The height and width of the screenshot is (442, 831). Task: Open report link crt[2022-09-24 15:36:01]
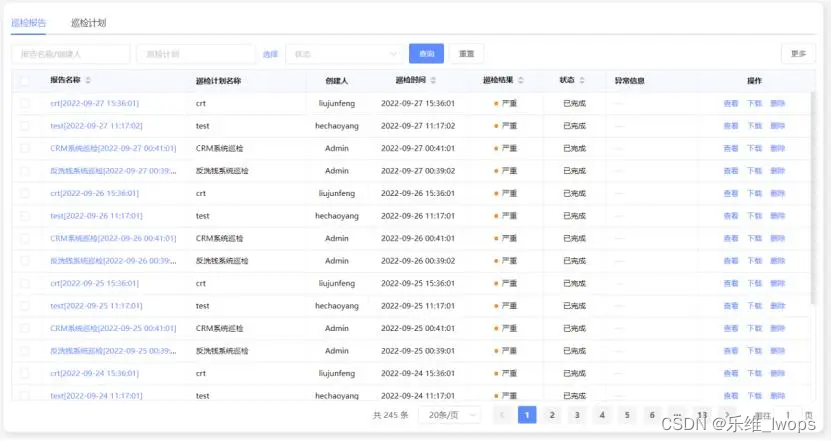[94, 374]
